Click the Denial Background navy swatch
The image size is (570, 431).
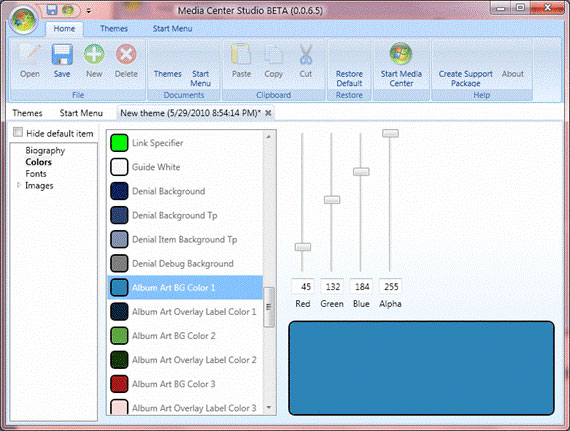119,191
